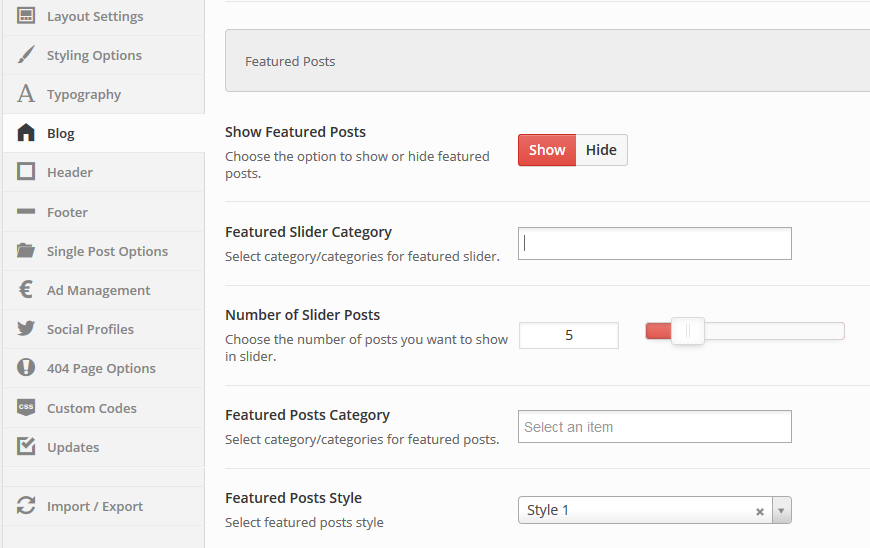Click the Ad Management euro icon

click(x=27, y=290)
